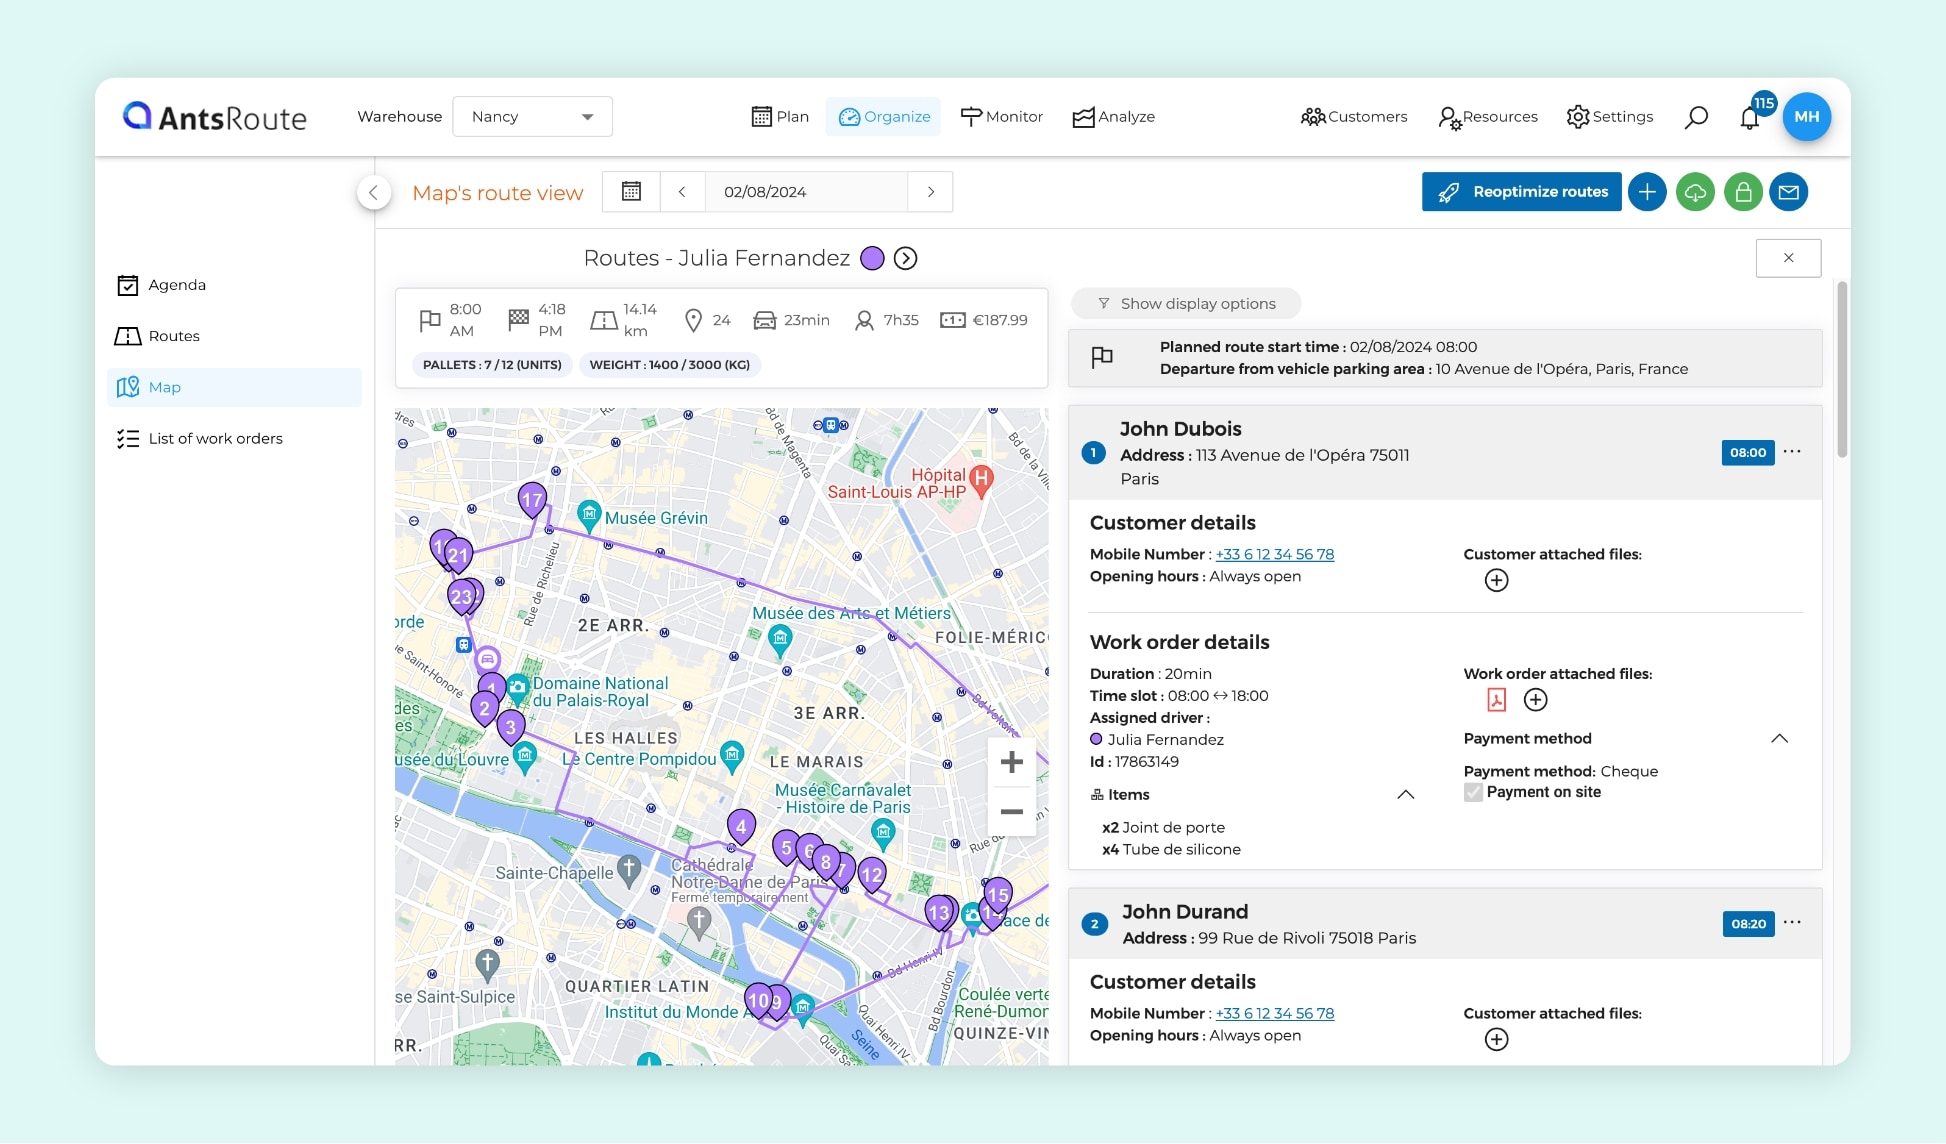Image resolution: width=1946 pixels, height=1144 pixels.
Task: Open the notifications bell with 115 badge
Action: pos(1749,118)
